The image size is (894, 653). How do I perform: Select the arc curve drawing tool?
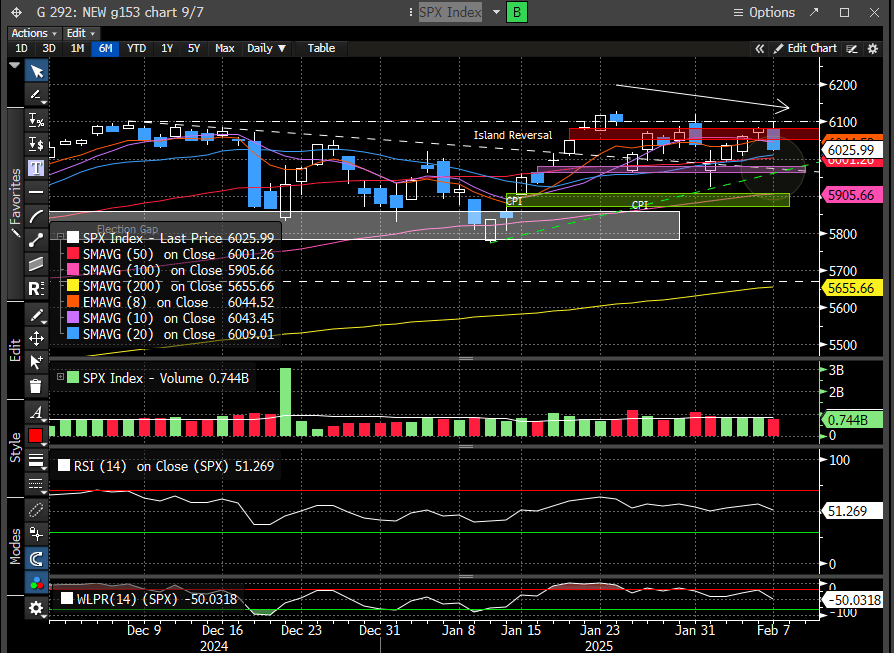coord(36,216)
